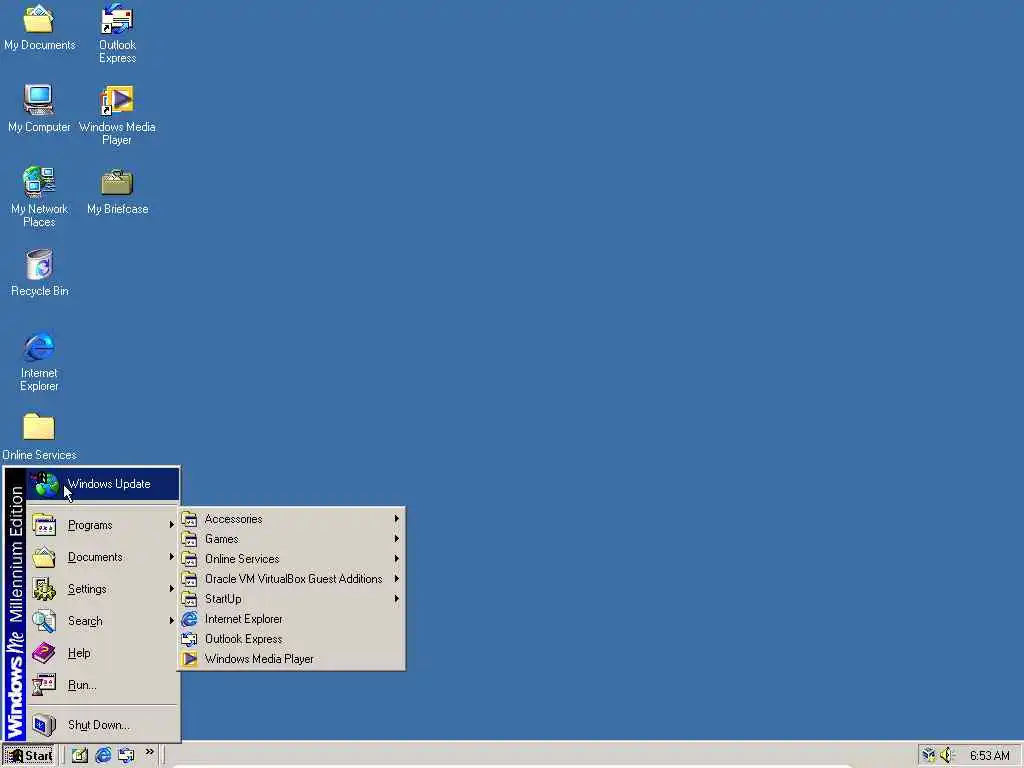This screenshot has height=768, width=1024.
Task: Click the Run icon in Start menu
Action: 44,685
